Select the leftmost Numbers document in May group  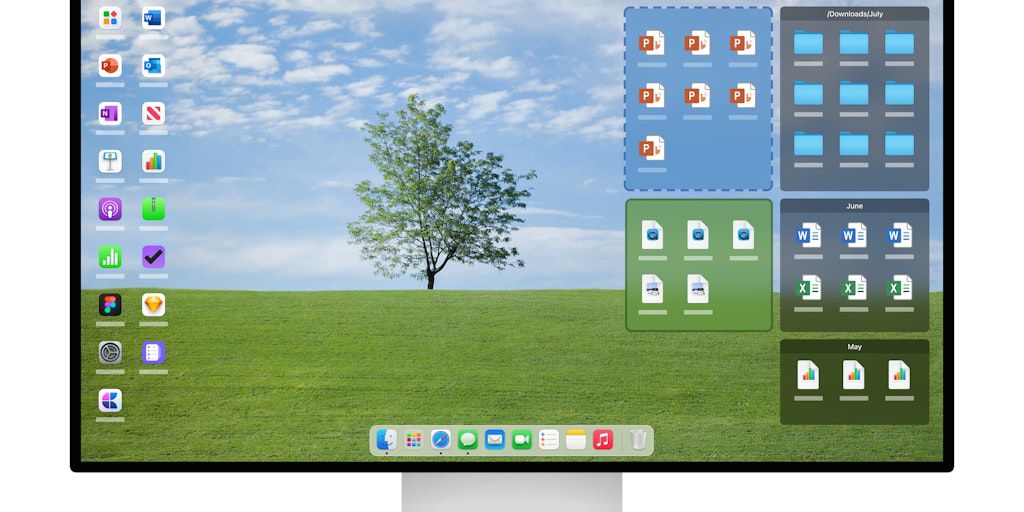808,375
